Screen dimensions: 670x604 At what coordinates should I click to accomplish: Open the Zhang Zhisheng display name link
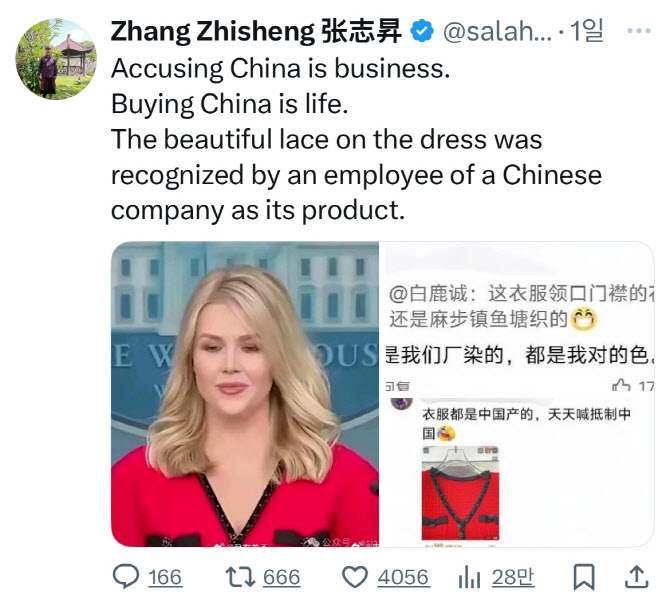pyautogui.click(x=256, y=31)
